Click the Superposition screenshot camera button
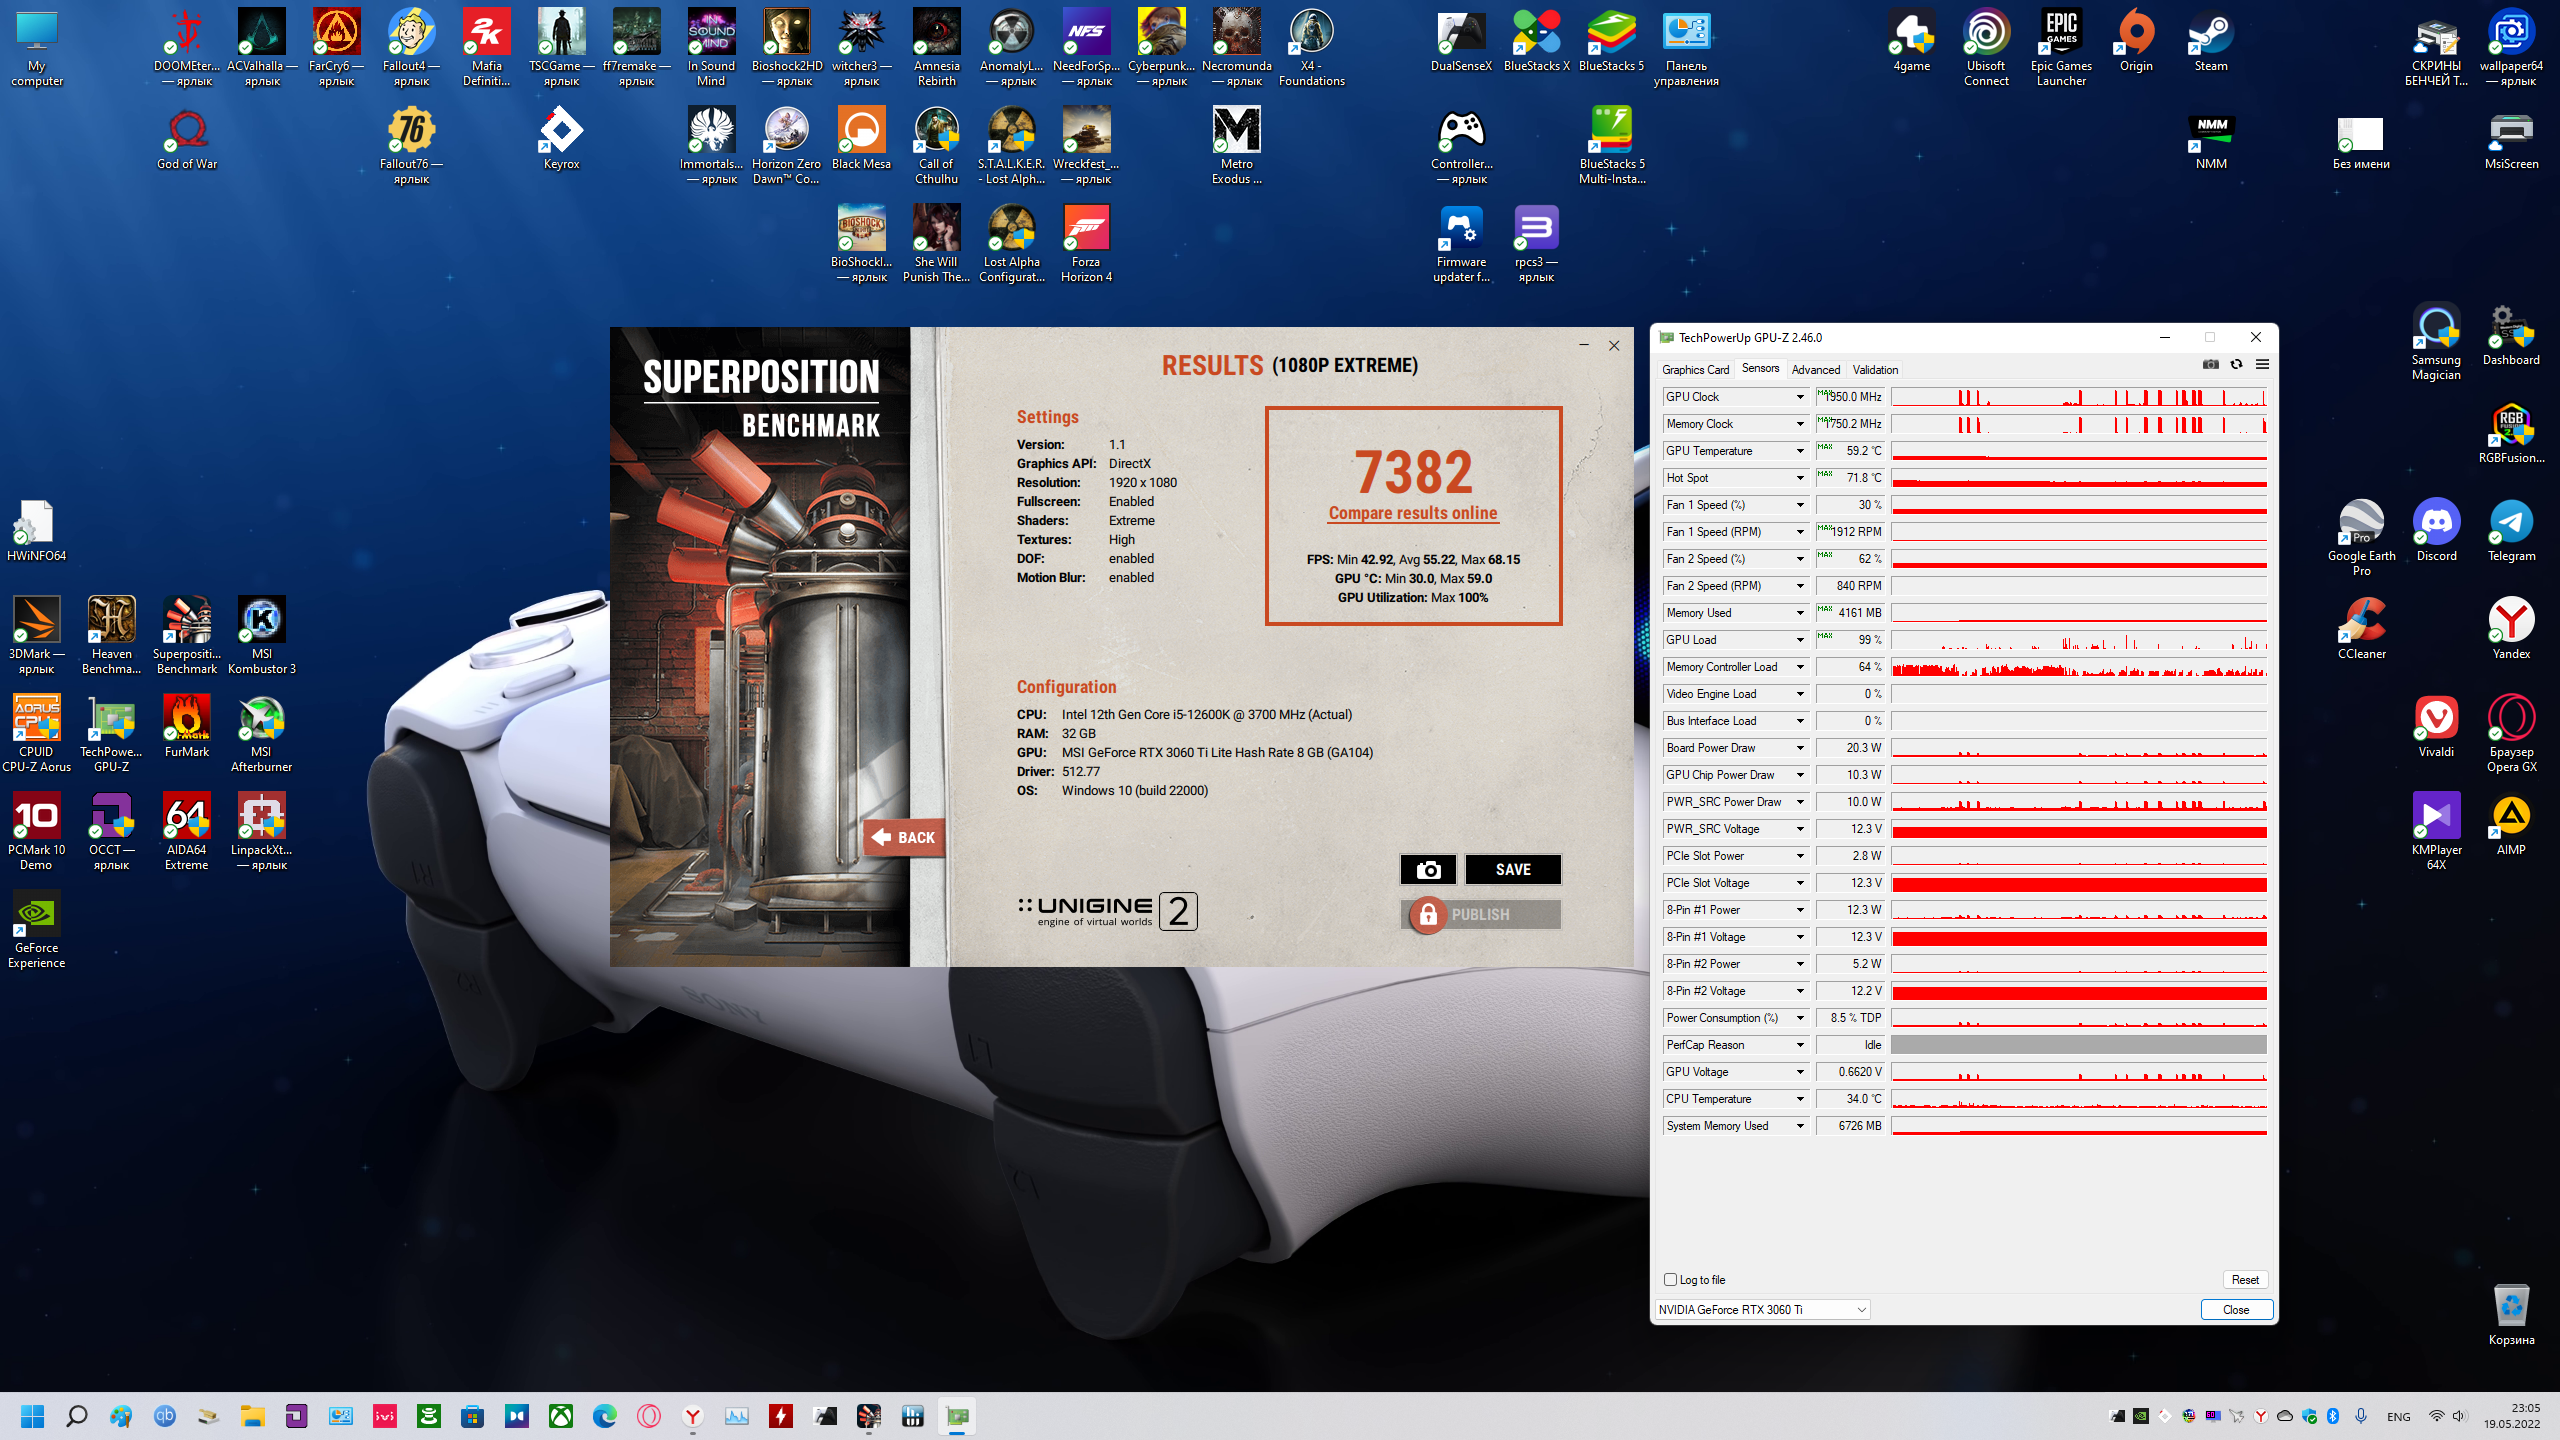 coord(1427,869)
